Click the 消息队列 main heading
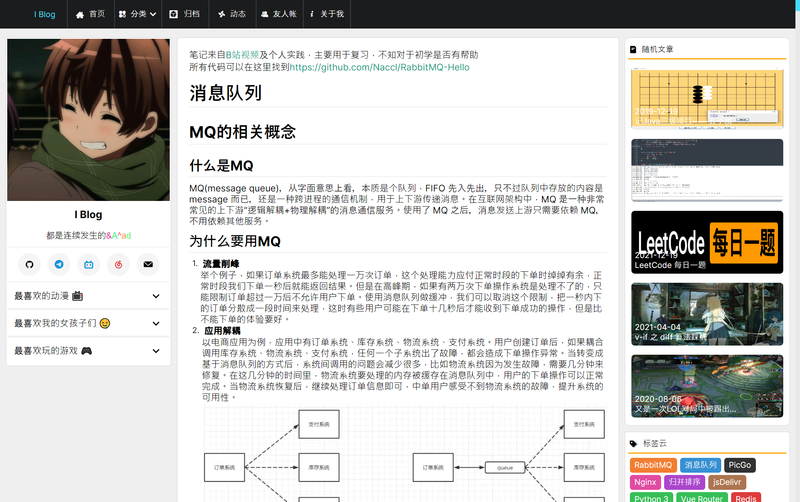The width and height of the screenshot is (800, 502). [226, 93]
